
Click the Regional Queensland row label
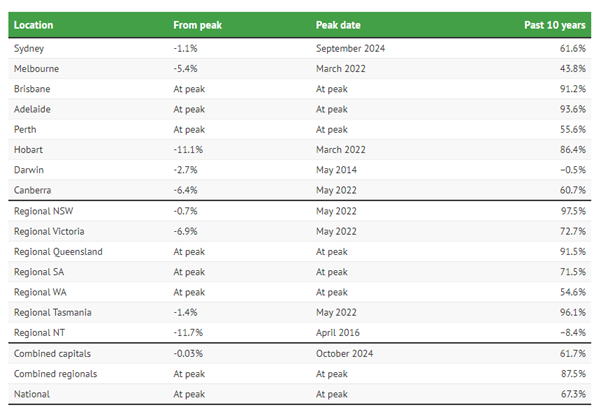(58, 252)
